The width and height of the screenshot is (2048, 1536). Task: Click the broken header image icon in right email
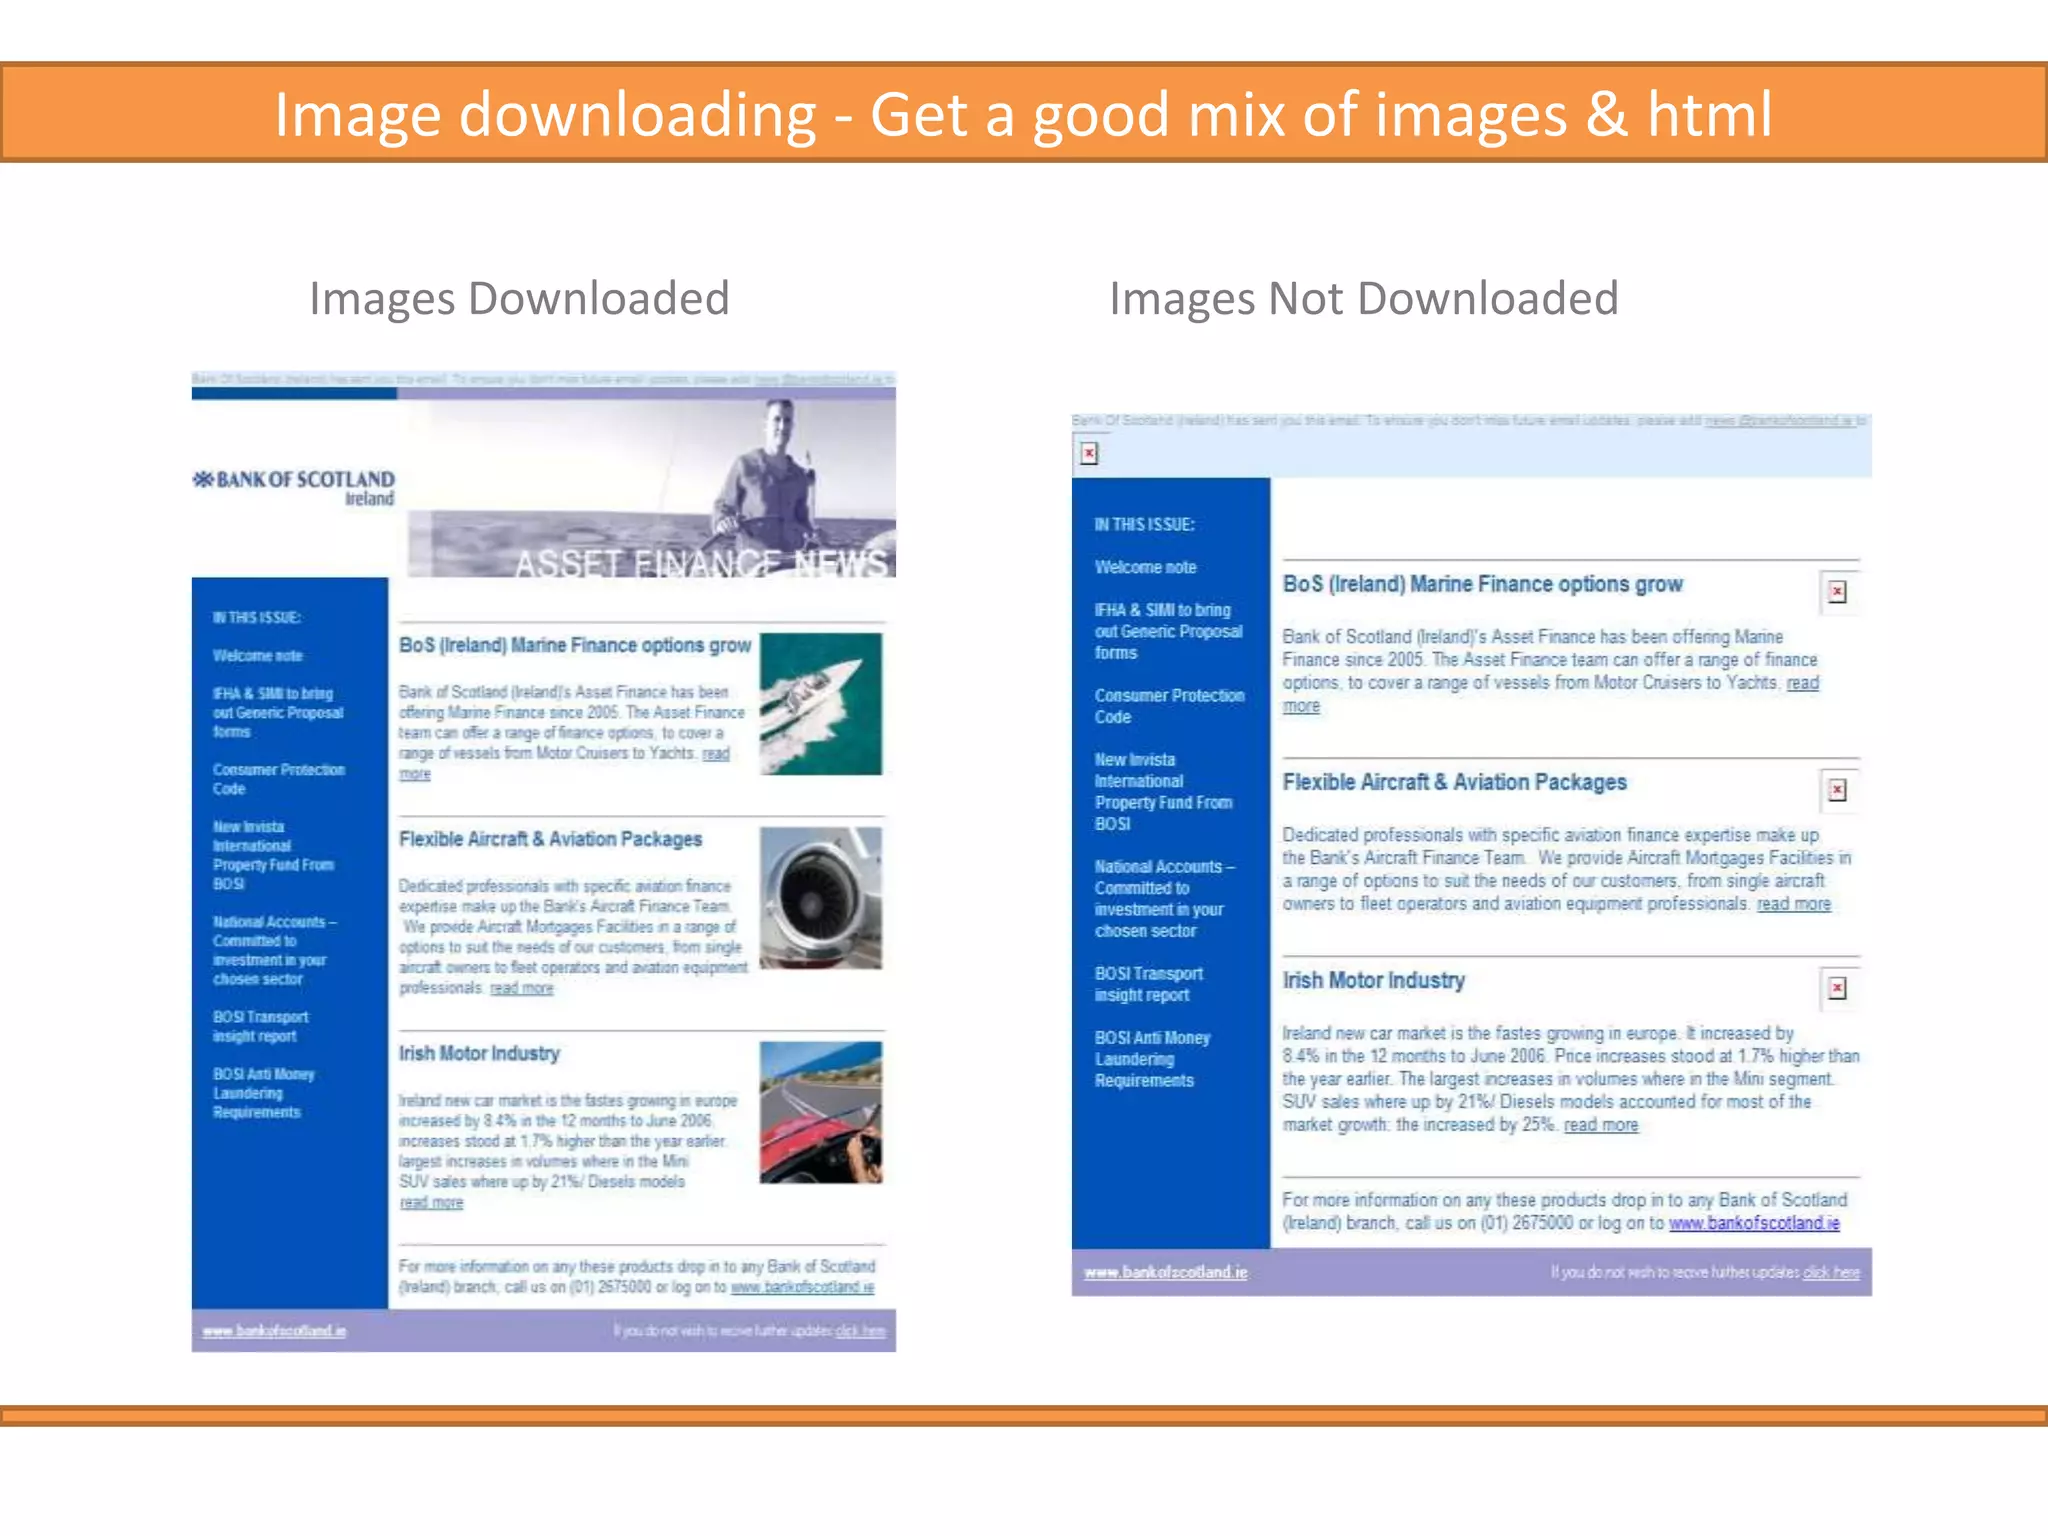[1089, 454]
